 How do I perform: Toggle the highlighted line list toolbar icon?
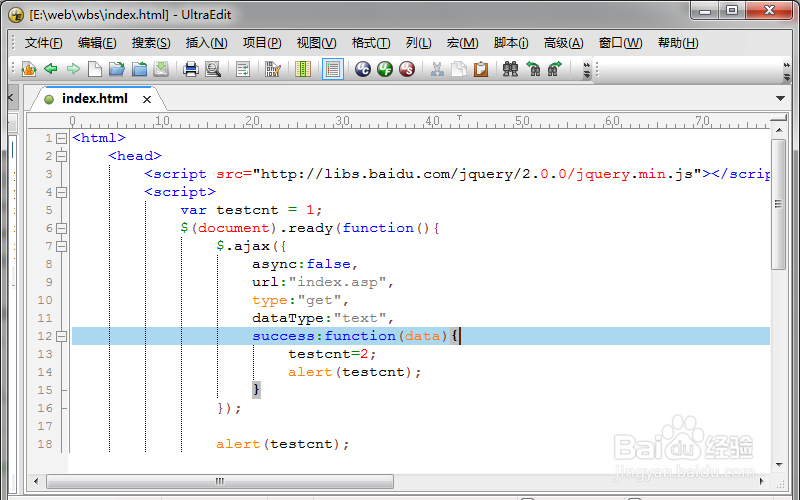[333, 69]
